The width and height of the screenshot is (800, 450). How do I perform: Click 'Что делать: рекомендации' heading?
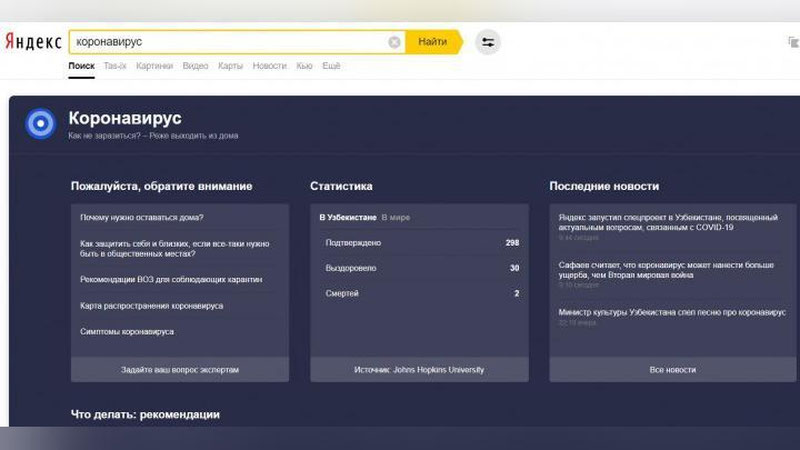point(145,414)
